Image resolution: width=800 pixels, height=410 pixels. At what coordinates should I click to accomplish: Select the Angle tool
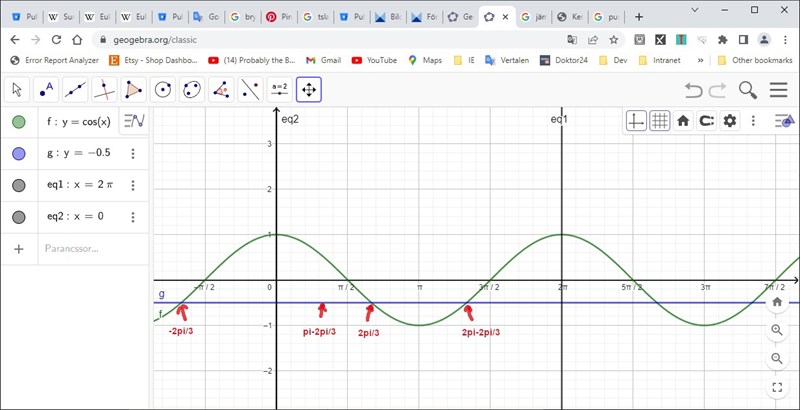[221, 90]
